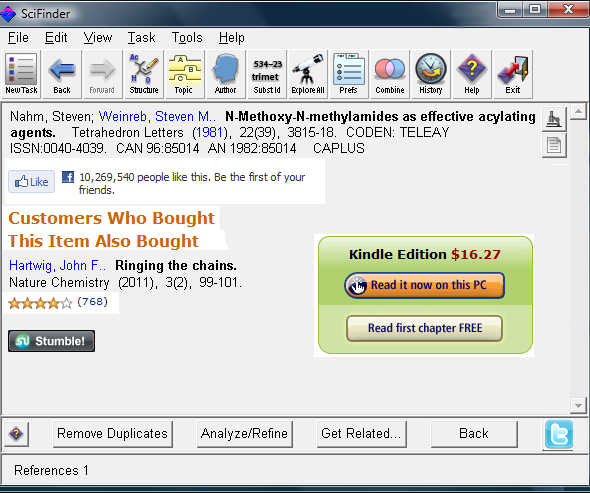Viewport: 590px width, 493px height.
Task: Click the New Task toolbar icon
Action: (21, 74)
